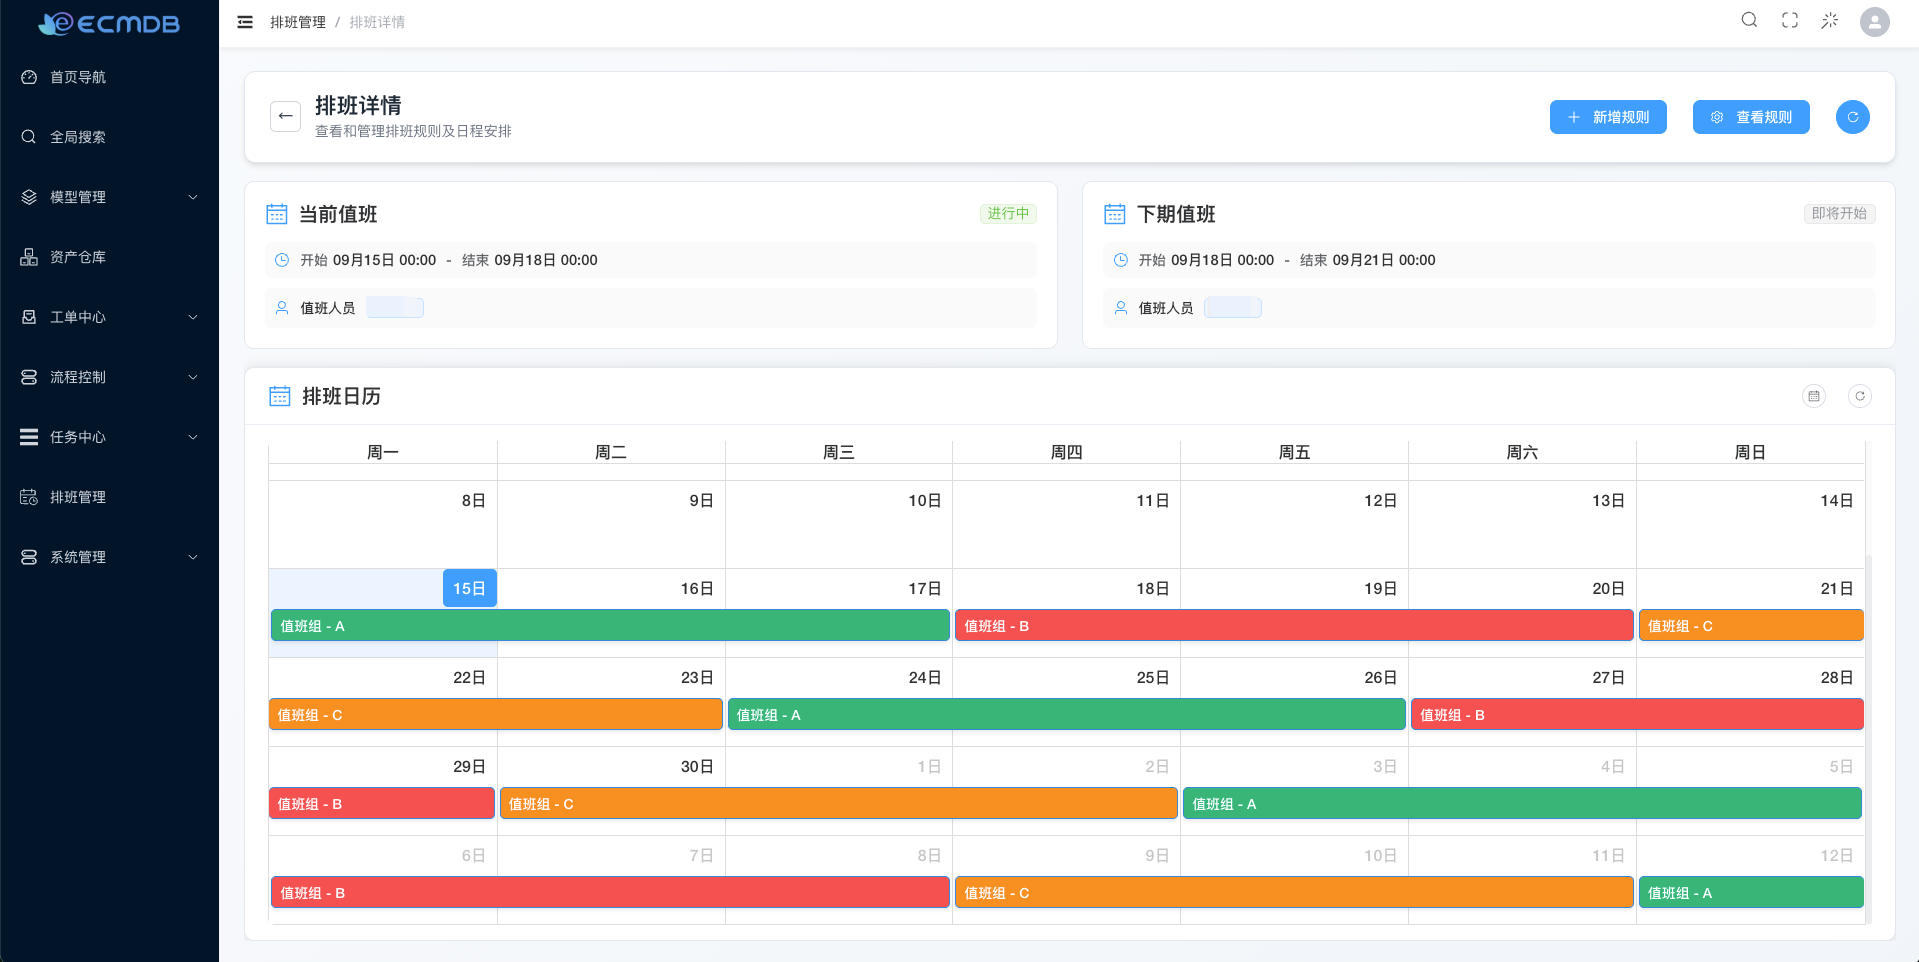Image resolution: width=1919 pixels, height=962 pixels.
Task: Open 排班管理 menu item
Action: click(x=109, y=497)
